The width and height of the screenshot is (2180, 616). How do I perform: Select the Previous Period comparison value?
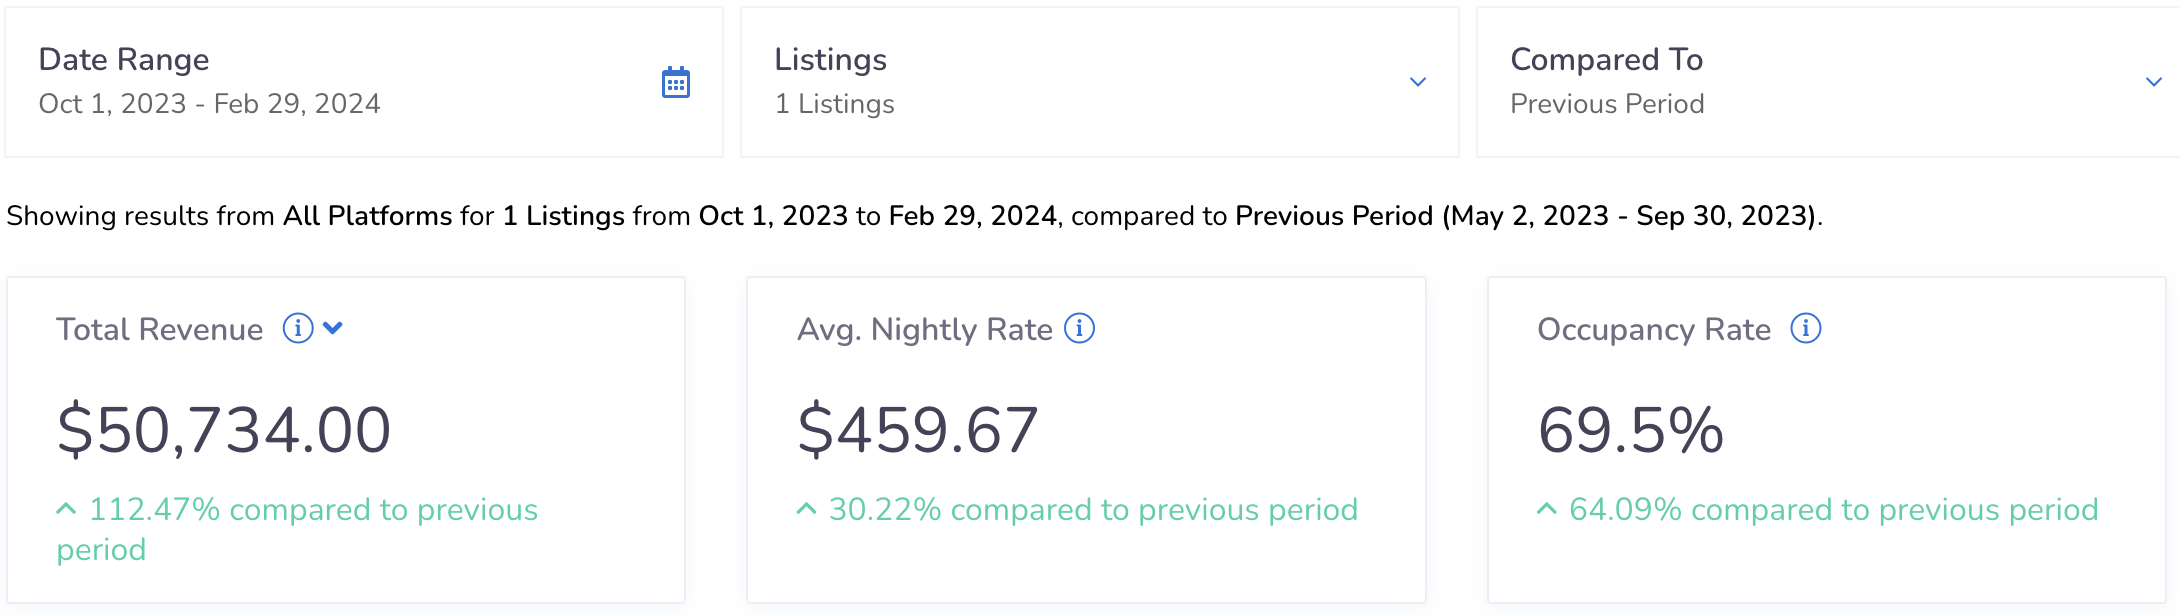click(1607, 104)
